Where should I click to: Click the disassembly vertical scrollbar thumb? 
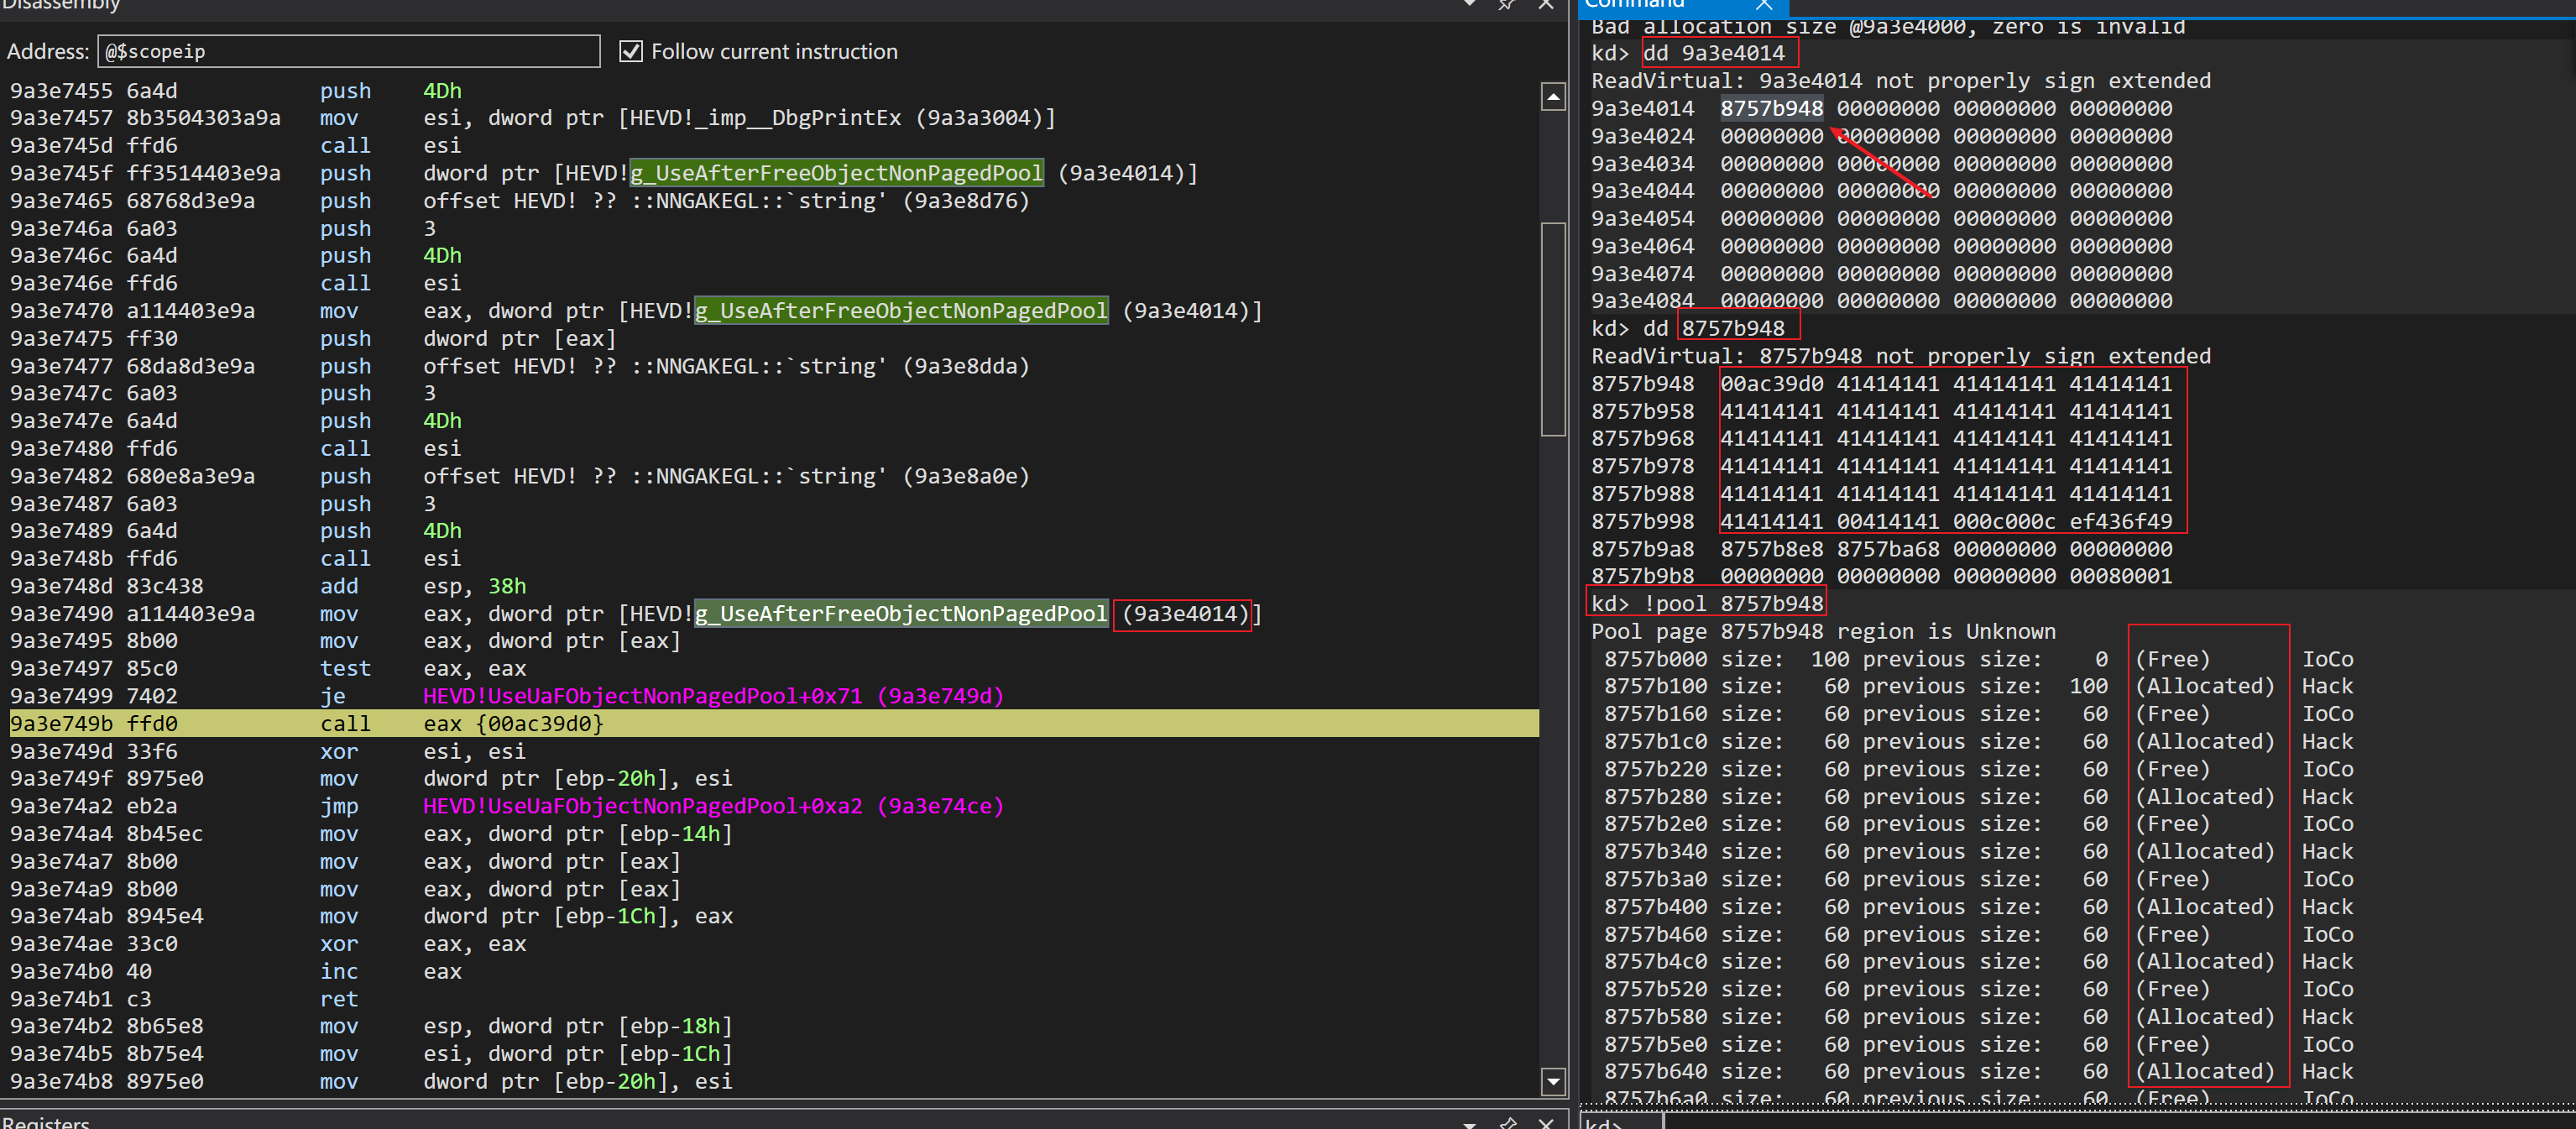tap(1552, 328)
